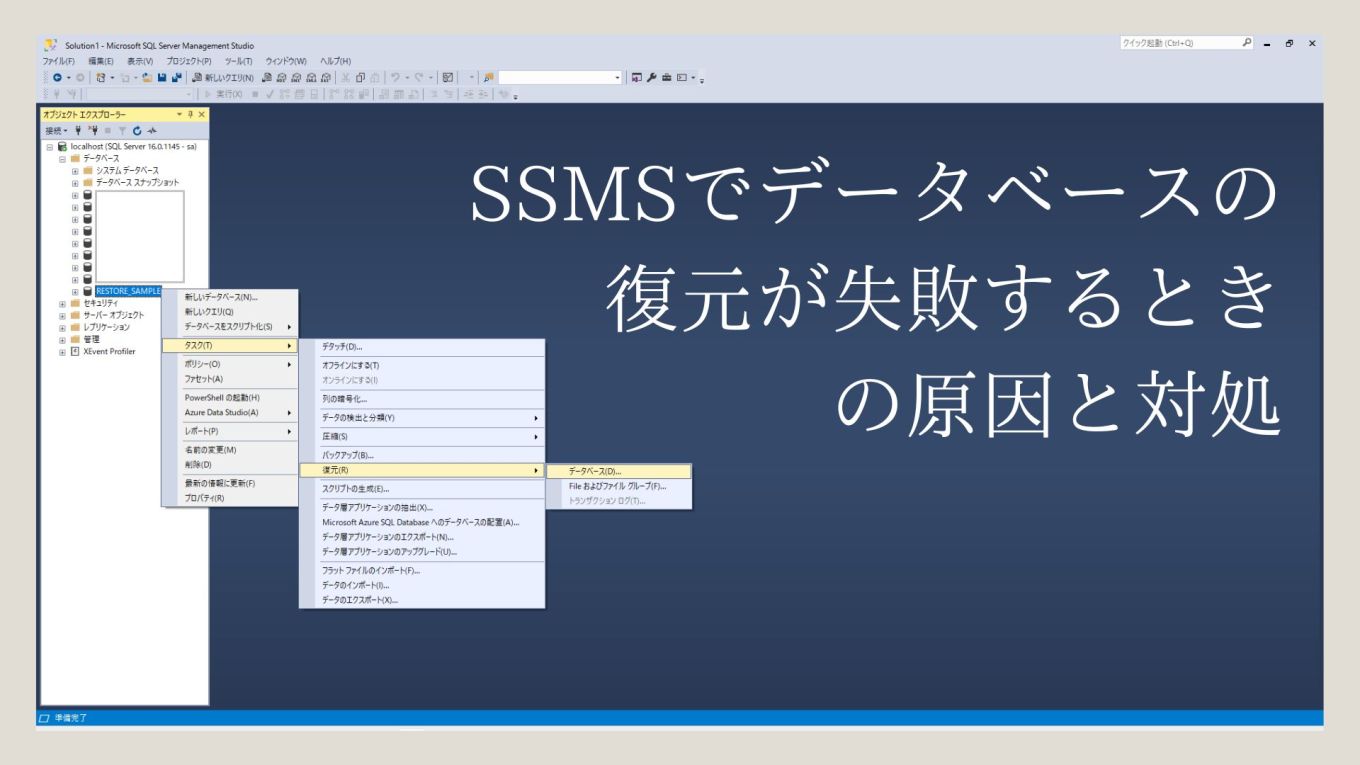Open the ヘルプ(H) menu

click(335, 61)
